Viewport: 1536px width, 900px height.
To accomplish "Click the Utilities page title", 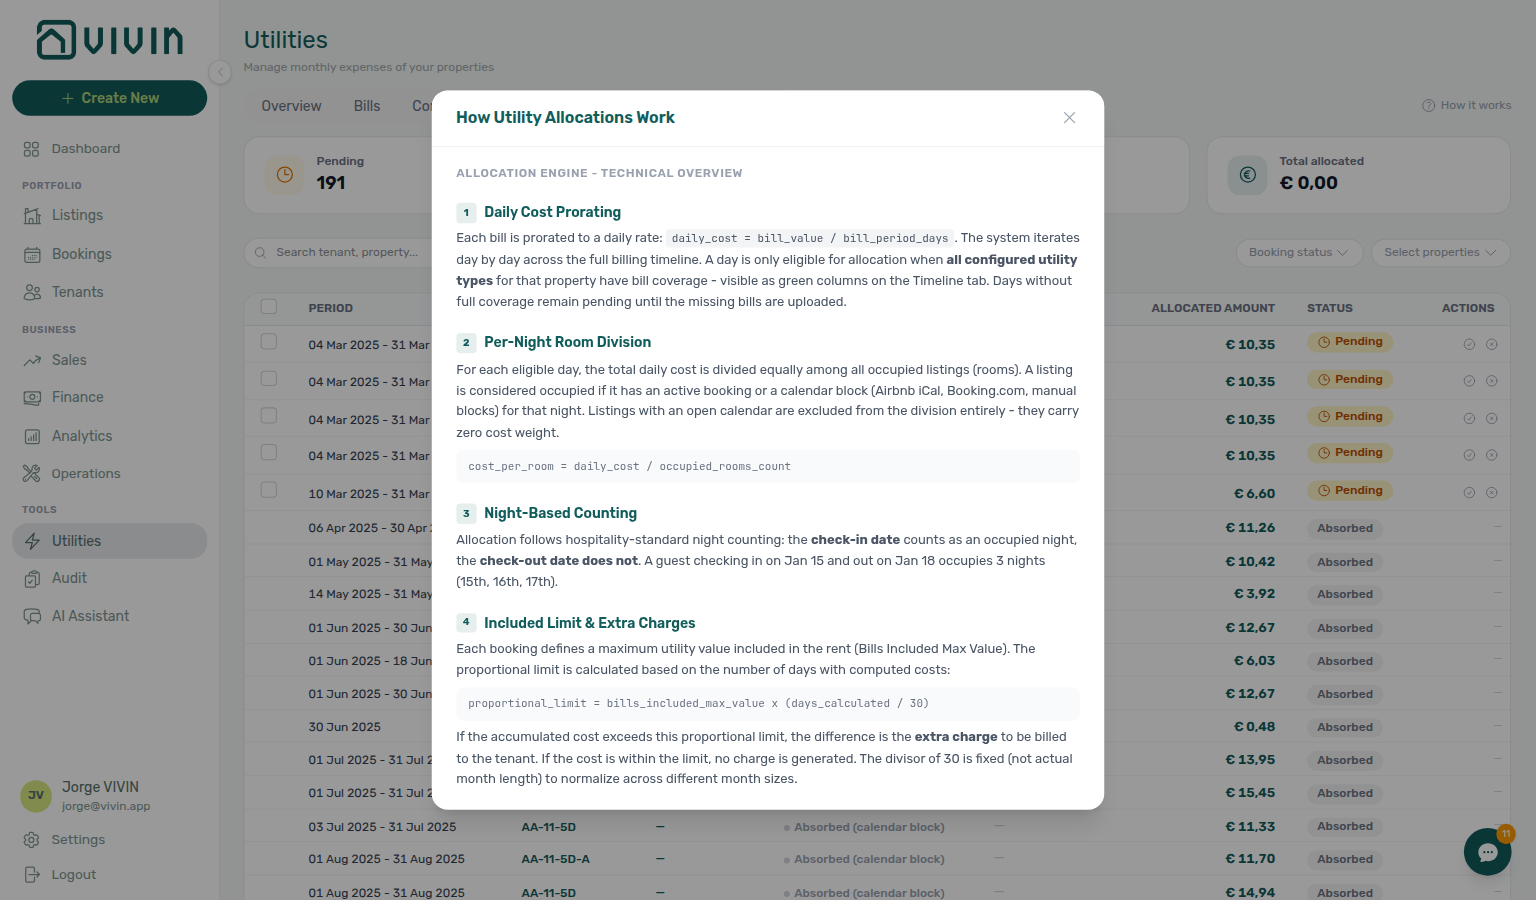I will (286, 40).
